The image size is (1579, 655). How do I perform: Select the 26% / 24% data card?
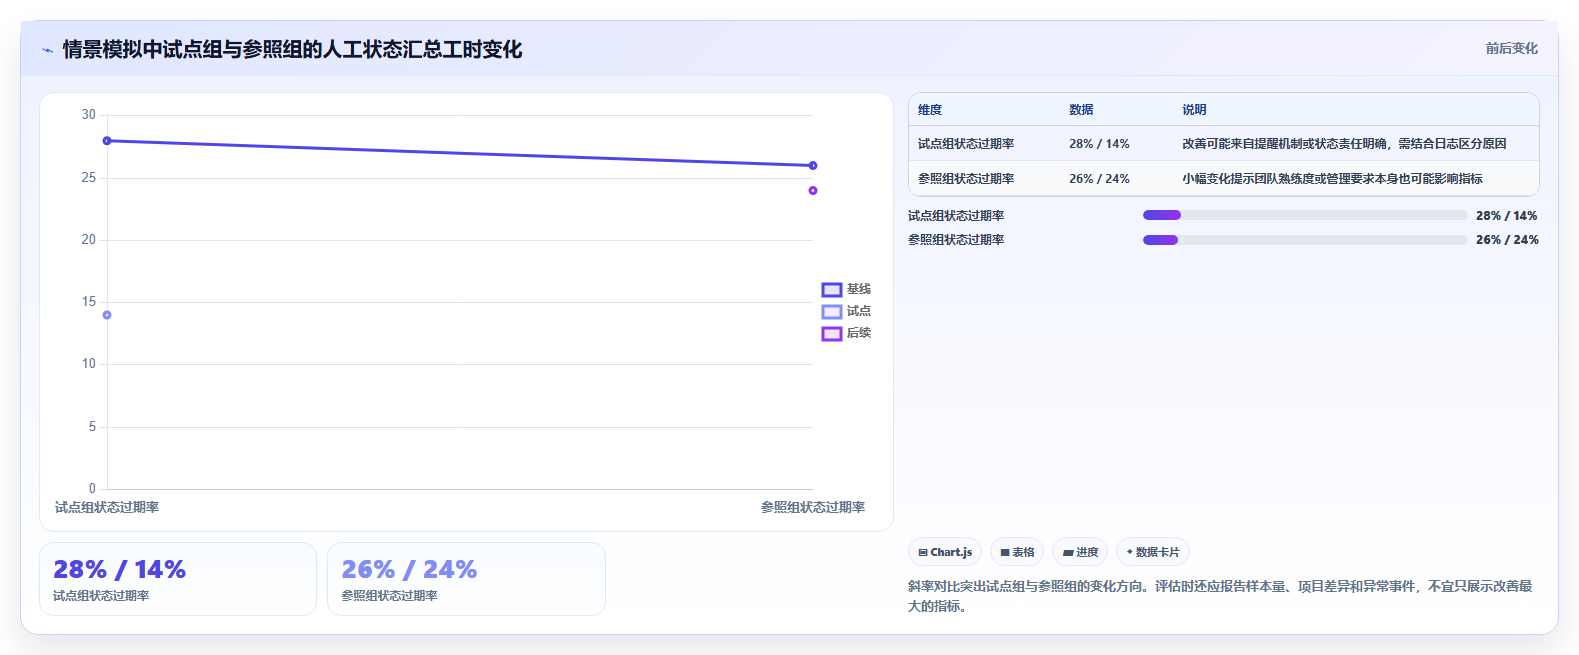click(x=466, y=579)
